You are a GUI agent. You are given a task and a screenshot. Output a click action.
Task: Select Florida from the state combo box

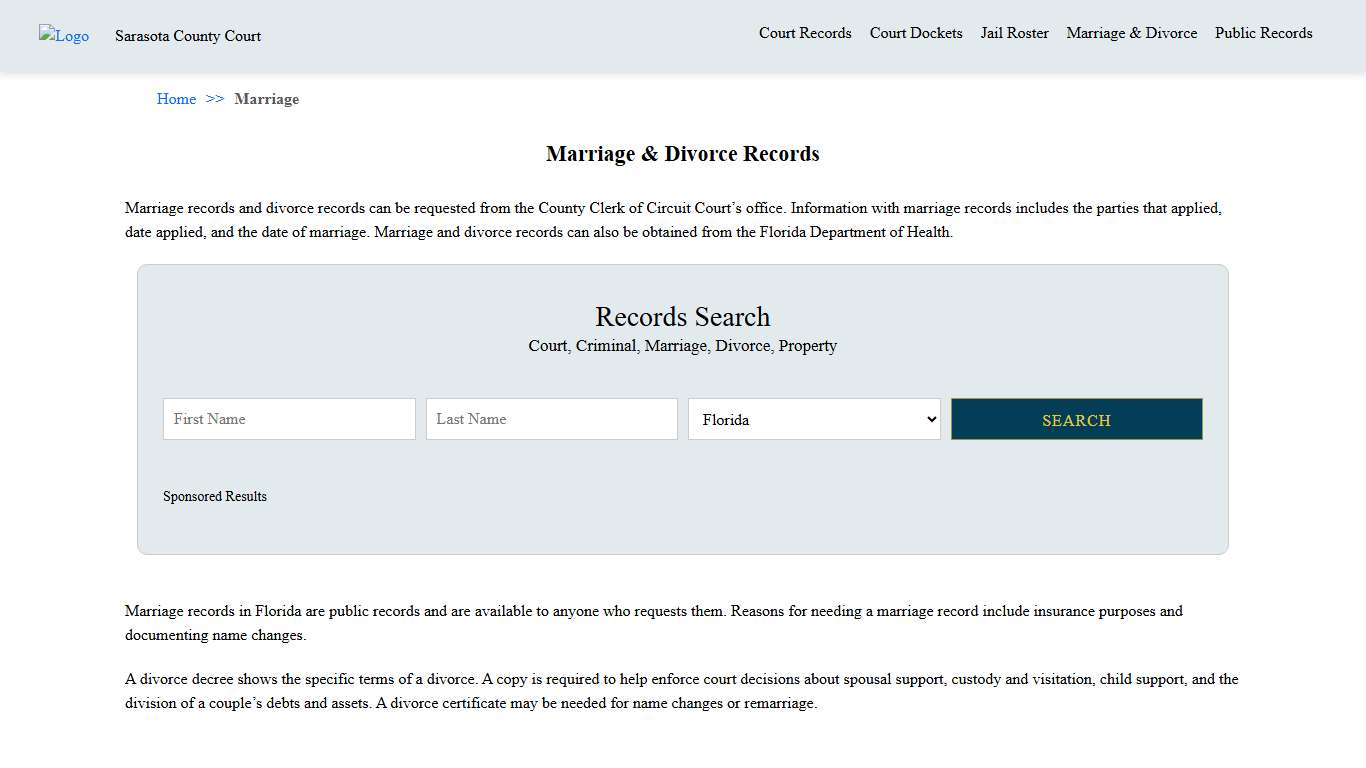tap(814, 419)
